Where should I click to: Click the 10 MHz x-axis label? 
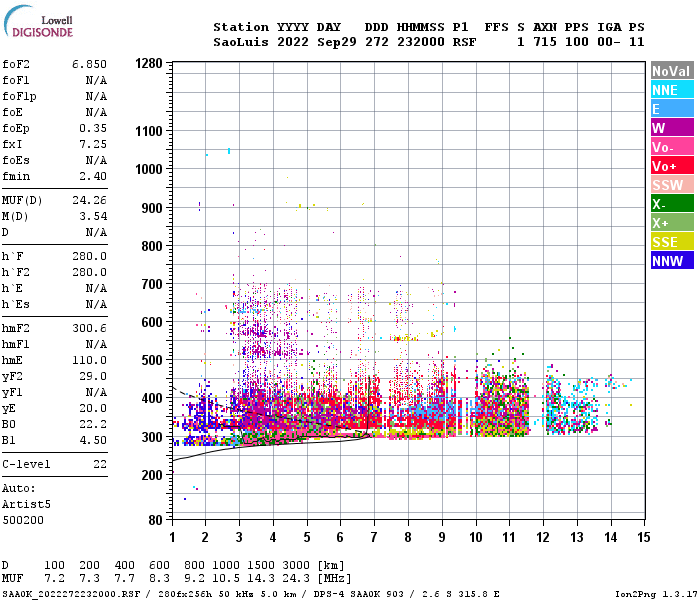click(476, 537)
